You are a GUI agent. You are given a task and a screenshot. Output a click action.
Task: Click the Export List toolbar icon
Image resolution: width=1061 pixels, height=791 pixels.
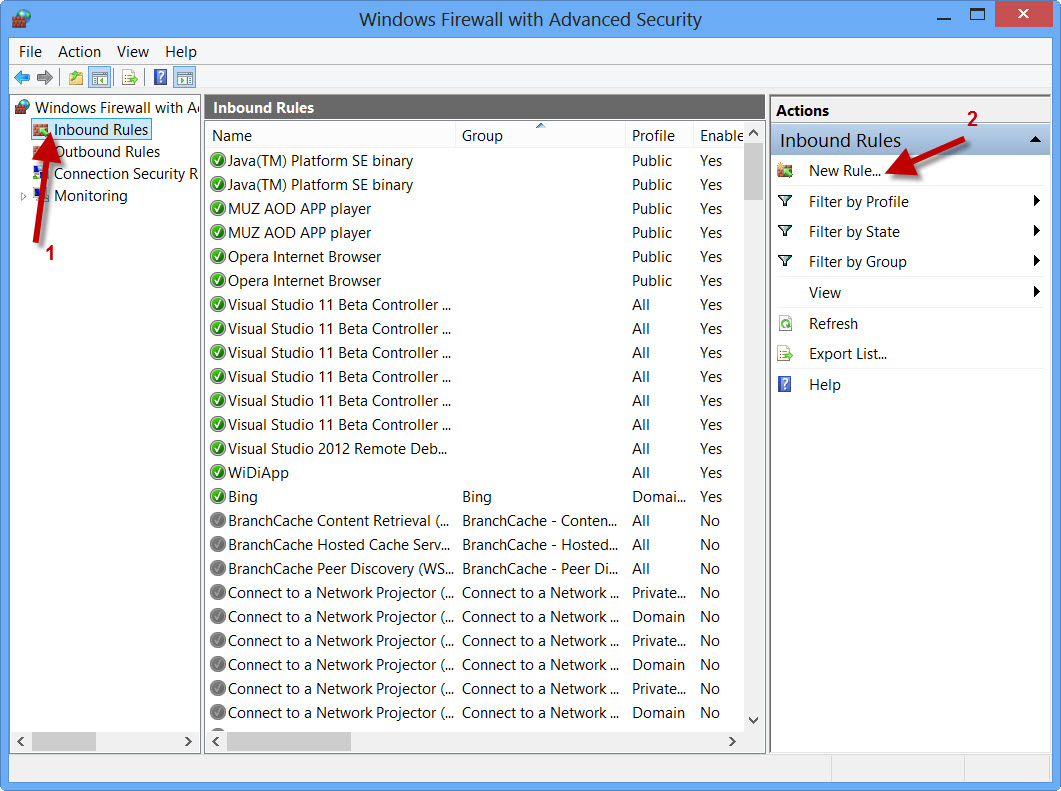129,78
